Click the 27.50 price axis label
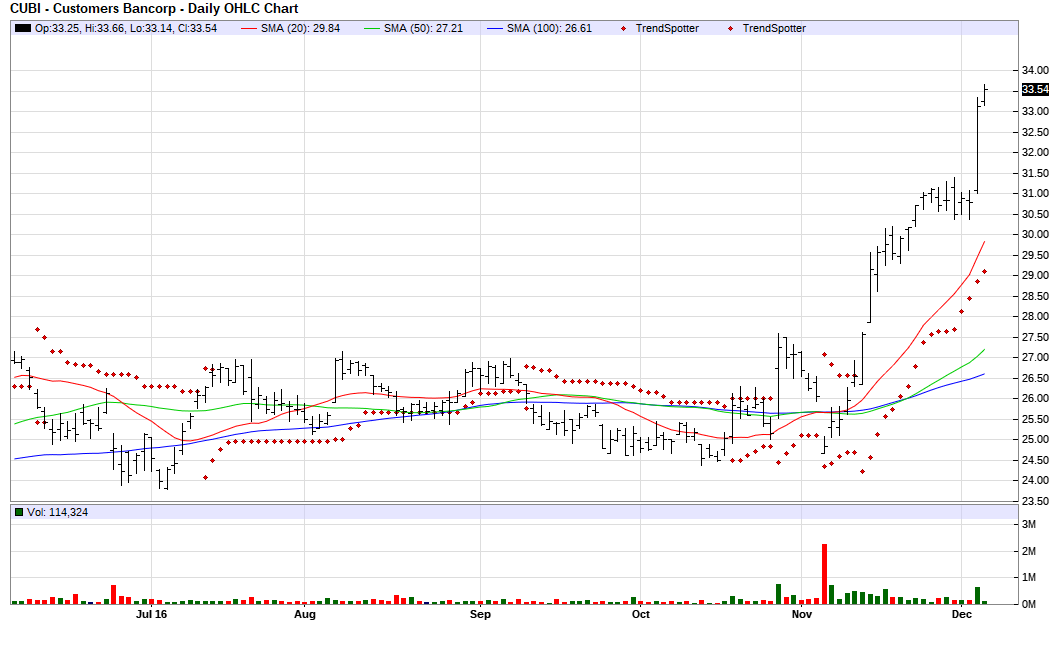Viewport: 1060px width, 645px height. pos(1035,337)
